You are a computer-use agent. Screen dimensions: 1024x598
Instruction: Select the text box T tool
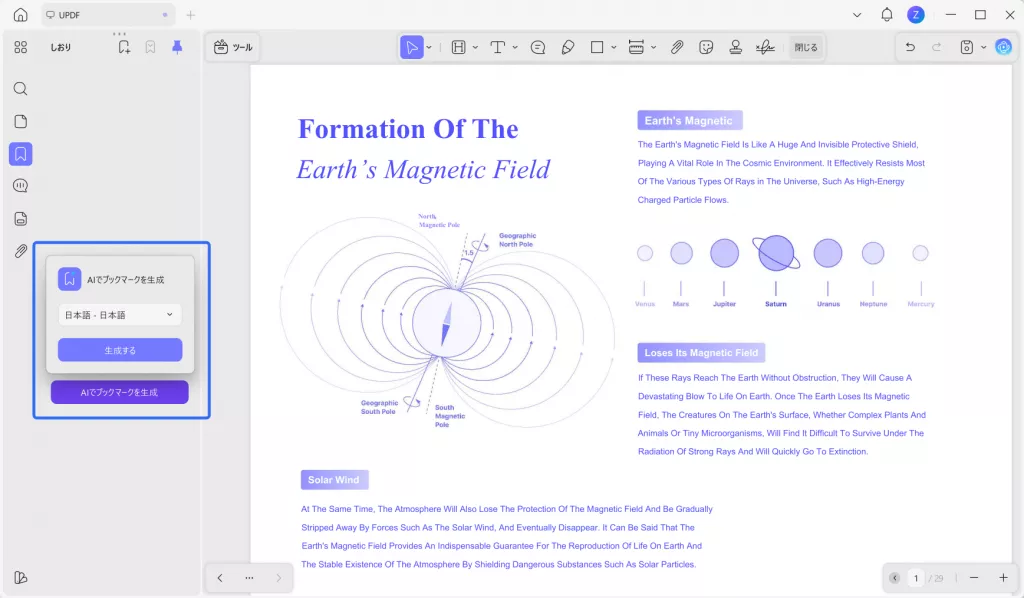[x=498, y=47]
